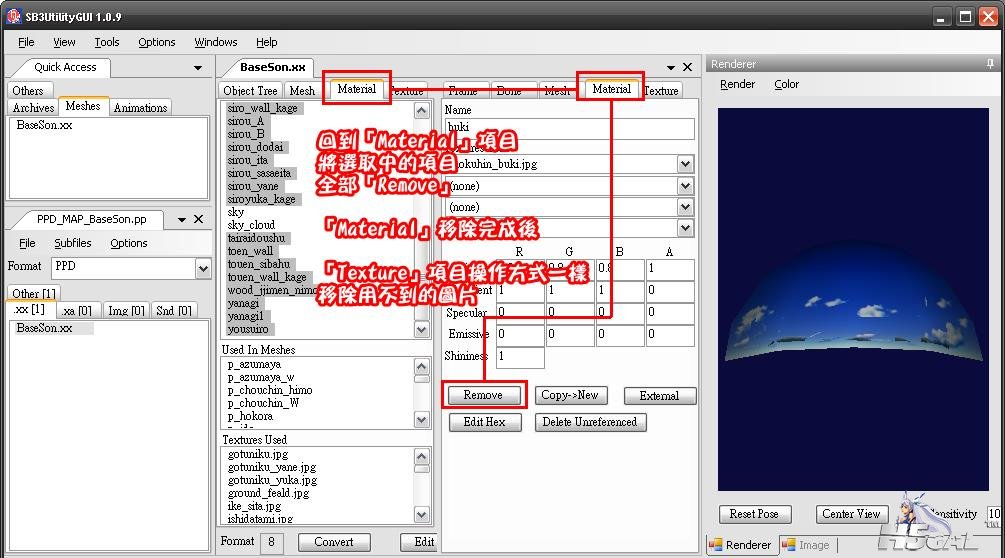Screen dimensions: 1005x558
Task: Click the Renderer panel pin icon
Action: (990, 64)
